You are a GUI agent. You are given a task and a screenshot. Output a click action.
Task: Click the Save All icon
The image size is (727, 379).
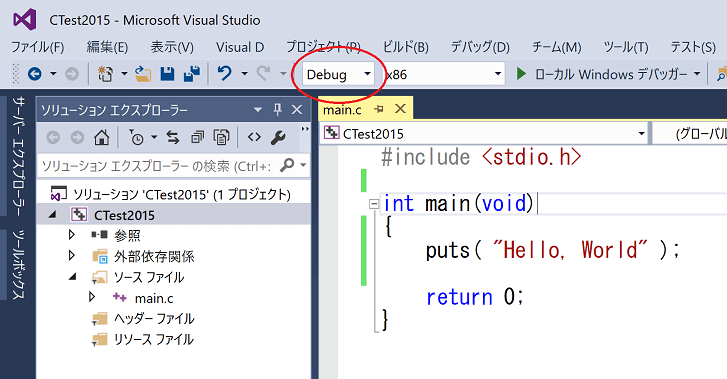(191, 74)
